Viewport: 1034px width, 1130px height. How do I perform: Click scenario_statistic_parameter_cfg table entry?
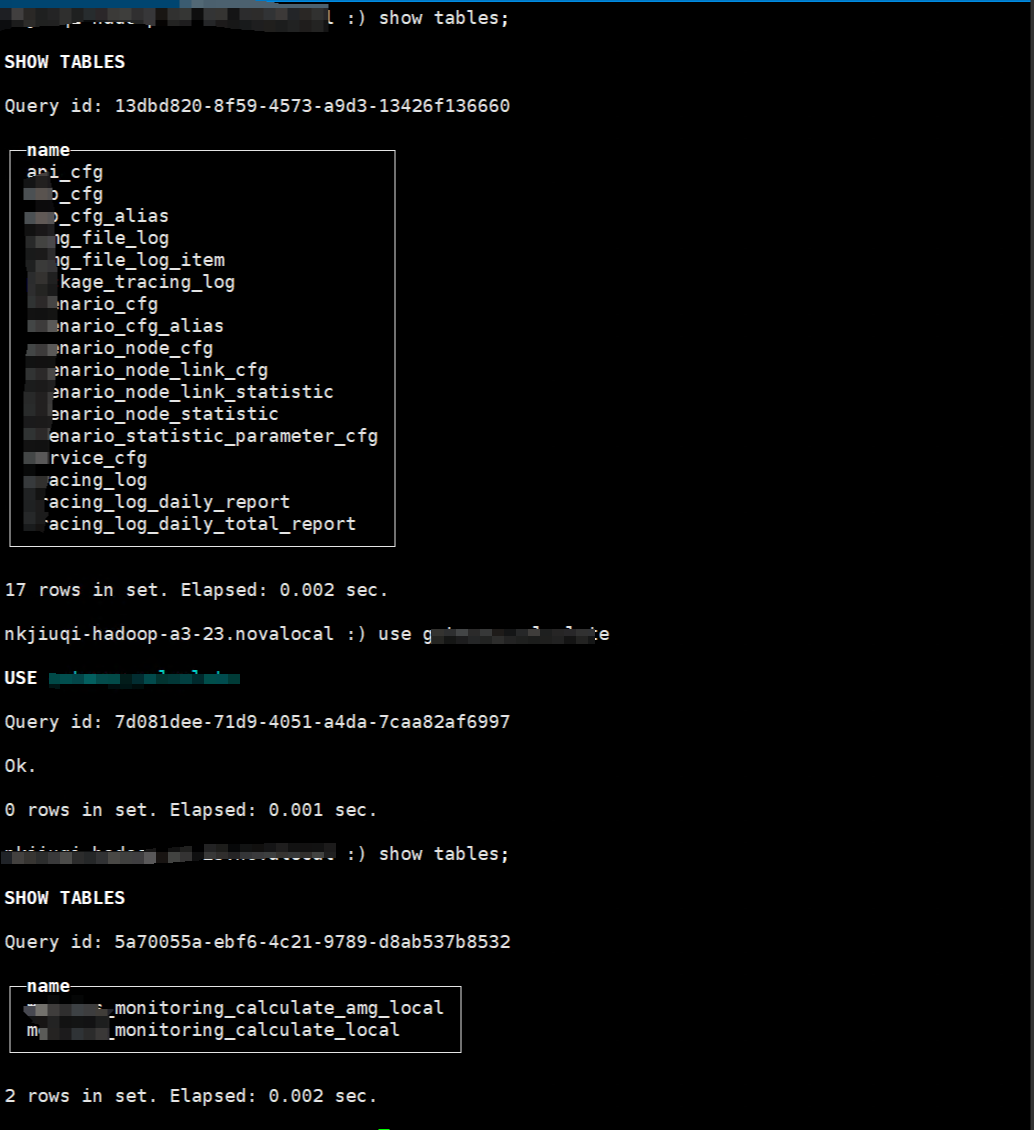pos(210,436)
